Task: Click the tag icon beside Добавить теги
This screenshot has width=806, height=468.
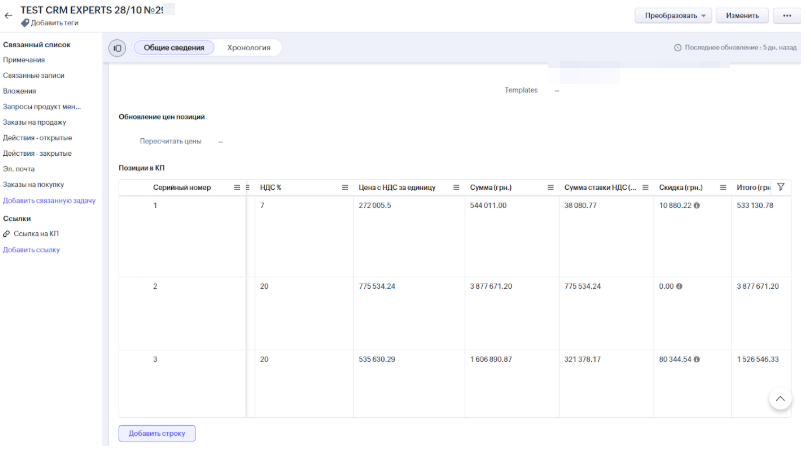Action: coord(25,23)
